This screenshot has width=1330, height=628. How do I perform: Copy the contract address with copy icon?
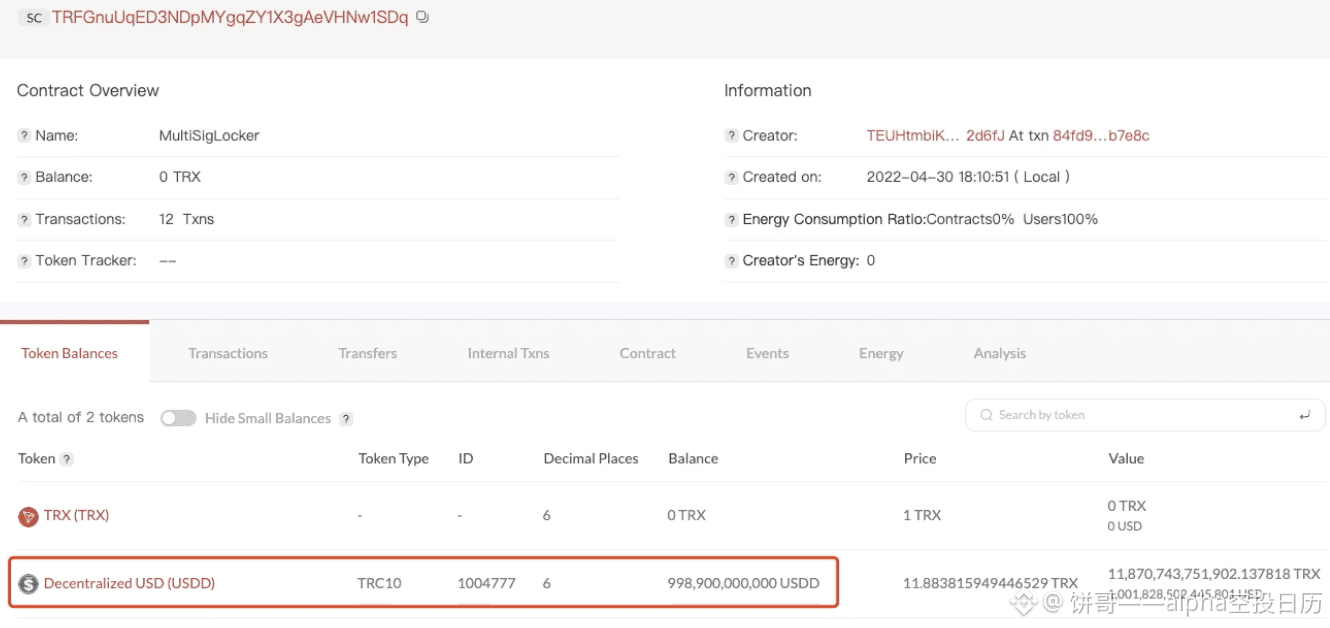[x=422, y=17]
